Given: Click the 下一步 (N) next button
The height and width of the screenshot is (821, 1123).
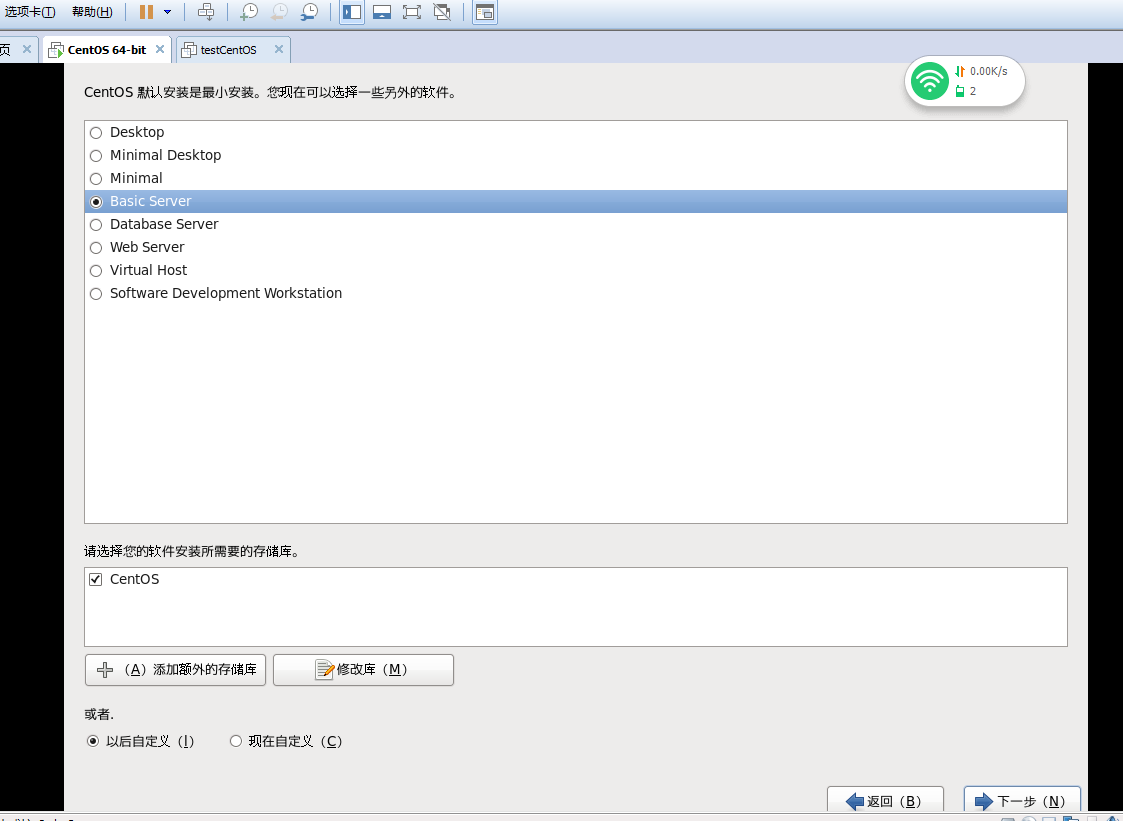Looking at the screenshot, I should pyautogui.click(x=1022, y=801).
